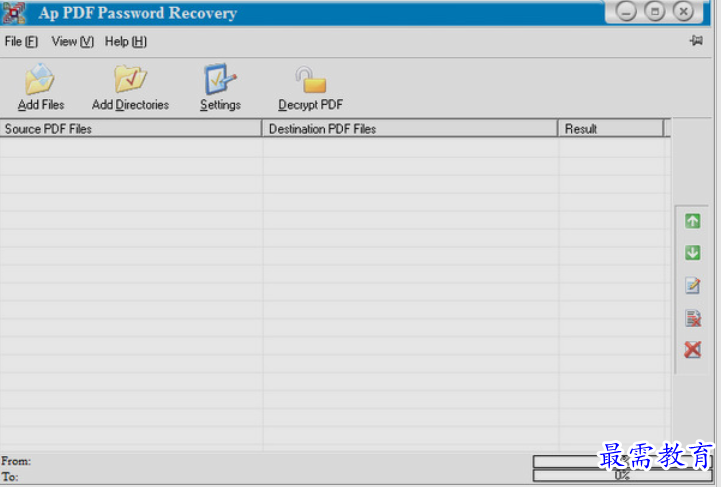This screenshot has height=487, width=721.
Task: Click the To: label in status area
Action: [x=10, y=477]
